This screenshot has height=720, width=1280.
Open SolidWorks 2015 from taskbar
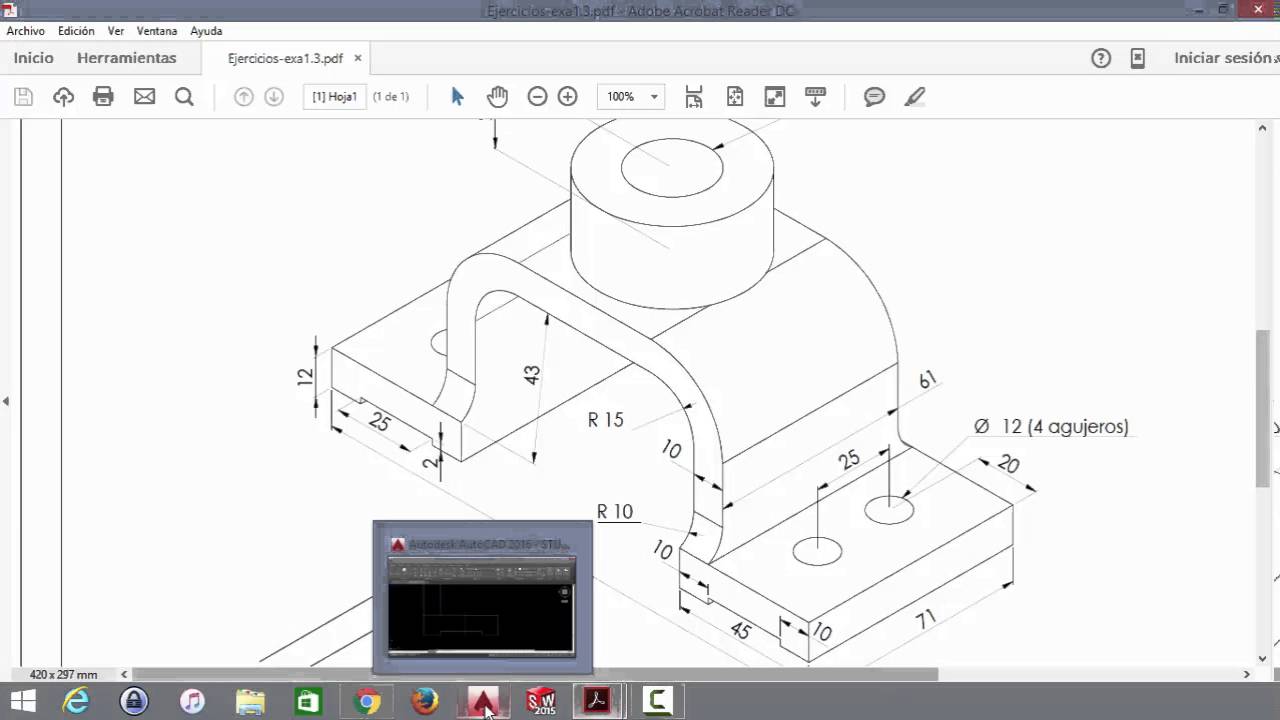(x=541, y=701)
